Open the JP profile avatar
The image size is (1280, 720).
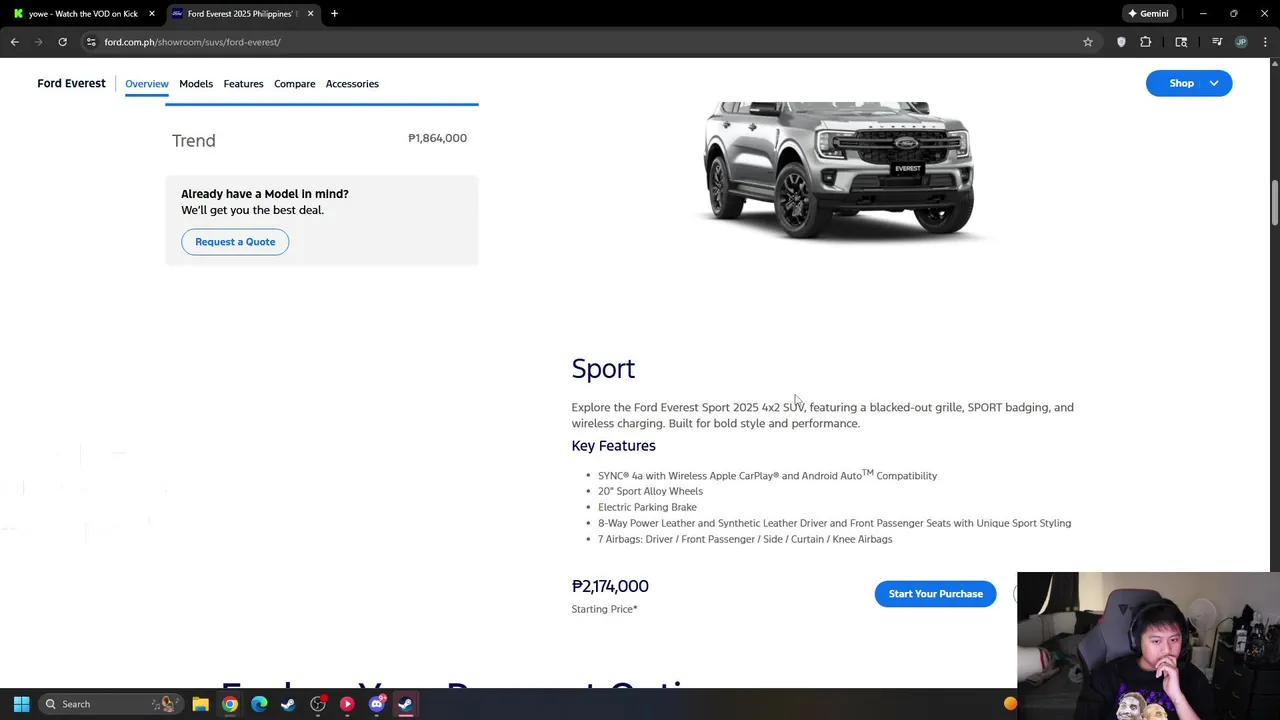pos(1241,42)
